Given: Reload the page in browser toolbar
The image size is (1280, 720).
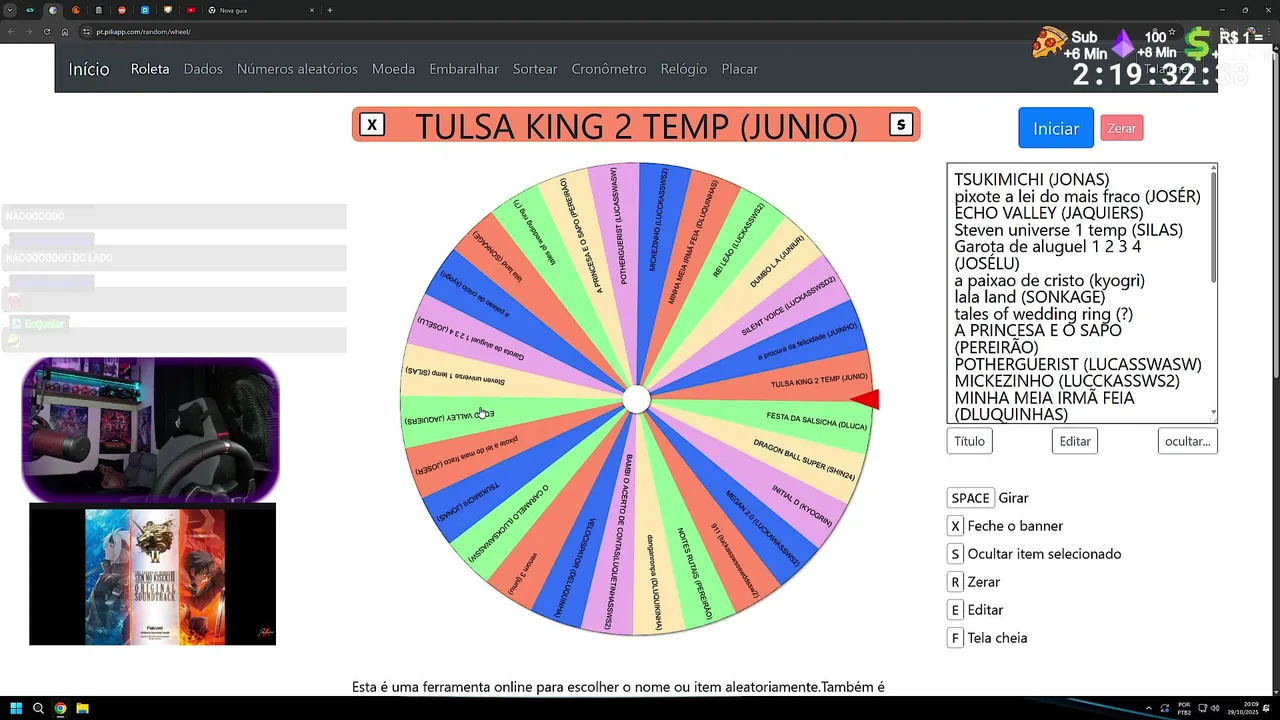Looking at the screenshot, I should 46,32.
